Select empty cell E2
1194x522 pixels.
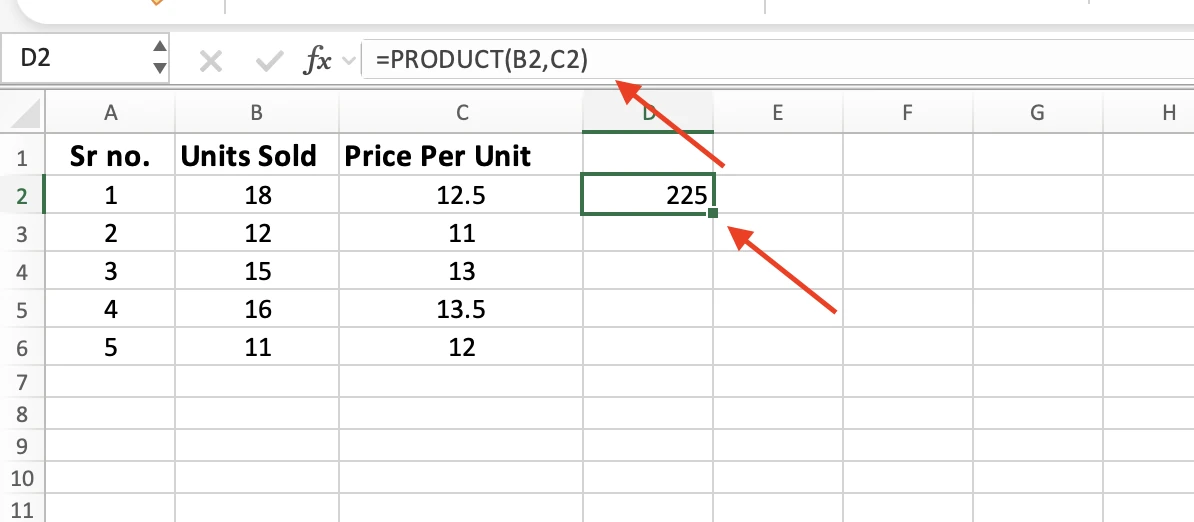tap(777, 196)
